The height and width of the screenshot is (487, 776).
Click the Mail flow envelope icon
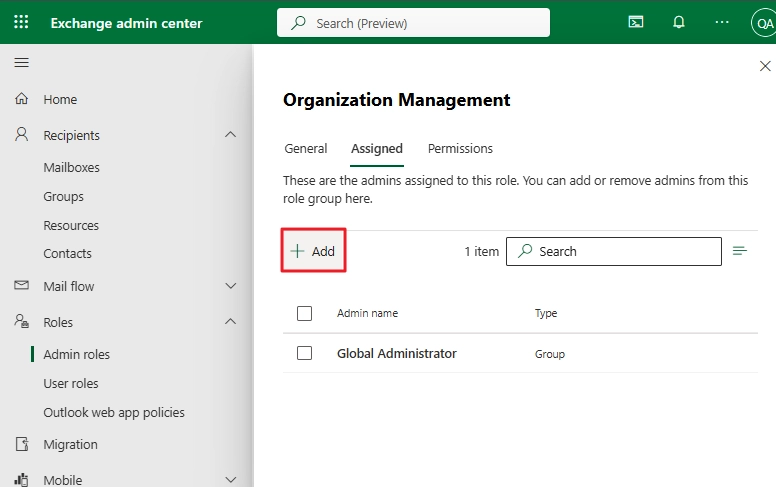tap(21, 285)
